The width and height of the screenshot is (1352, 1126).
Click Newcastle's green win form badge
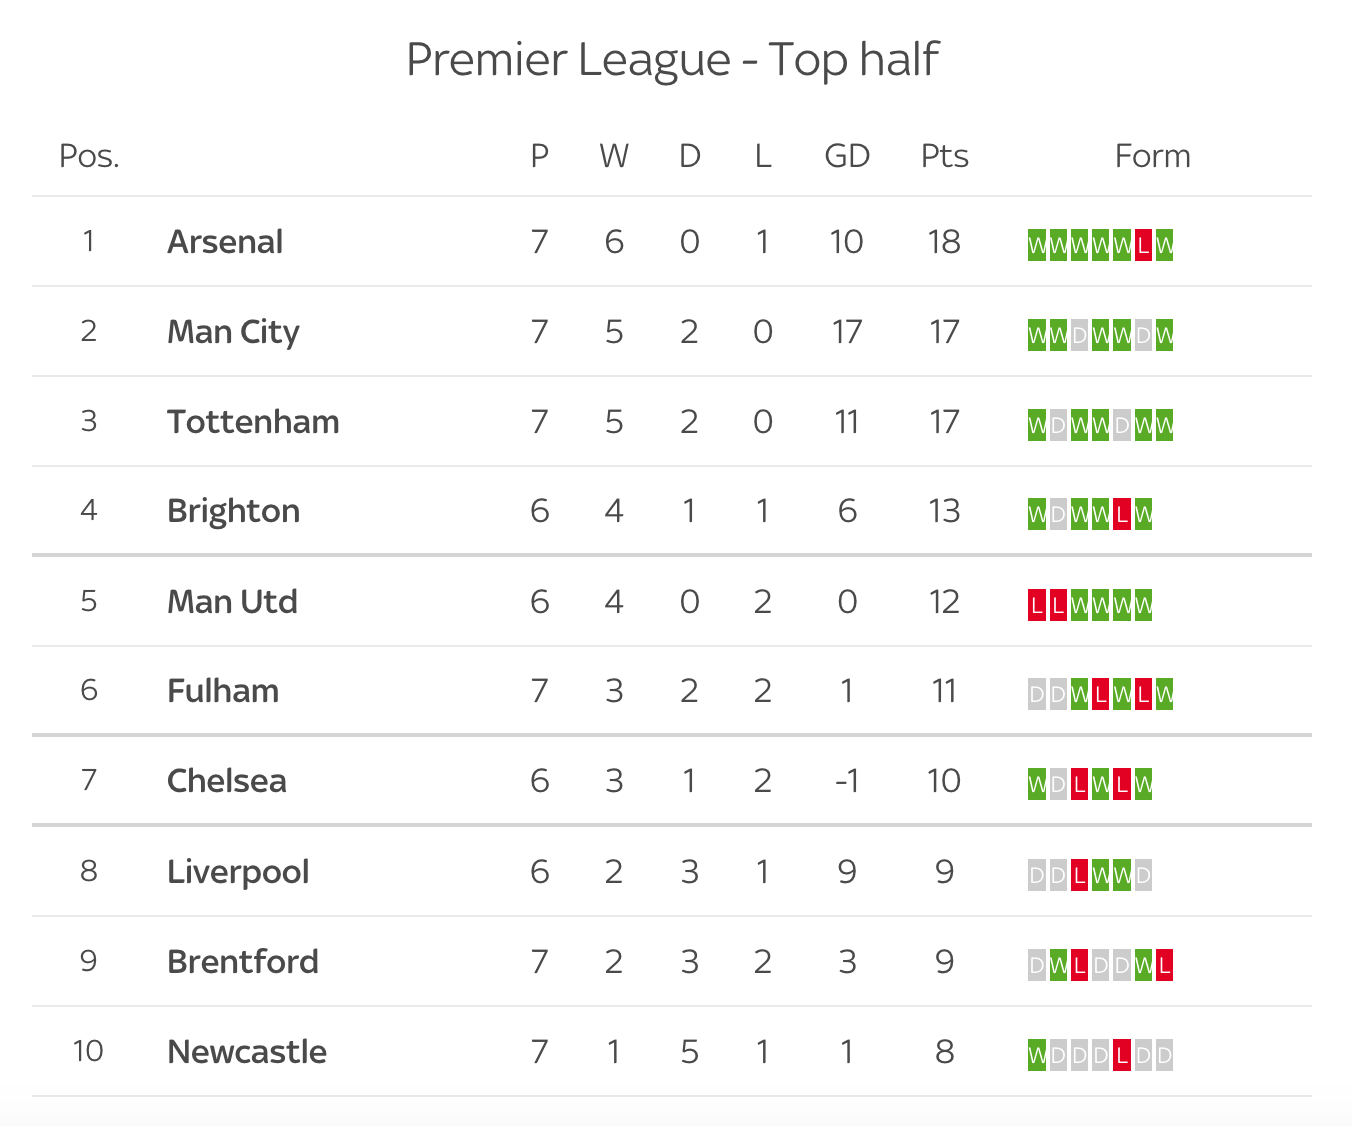[x=1037, y=1055]
